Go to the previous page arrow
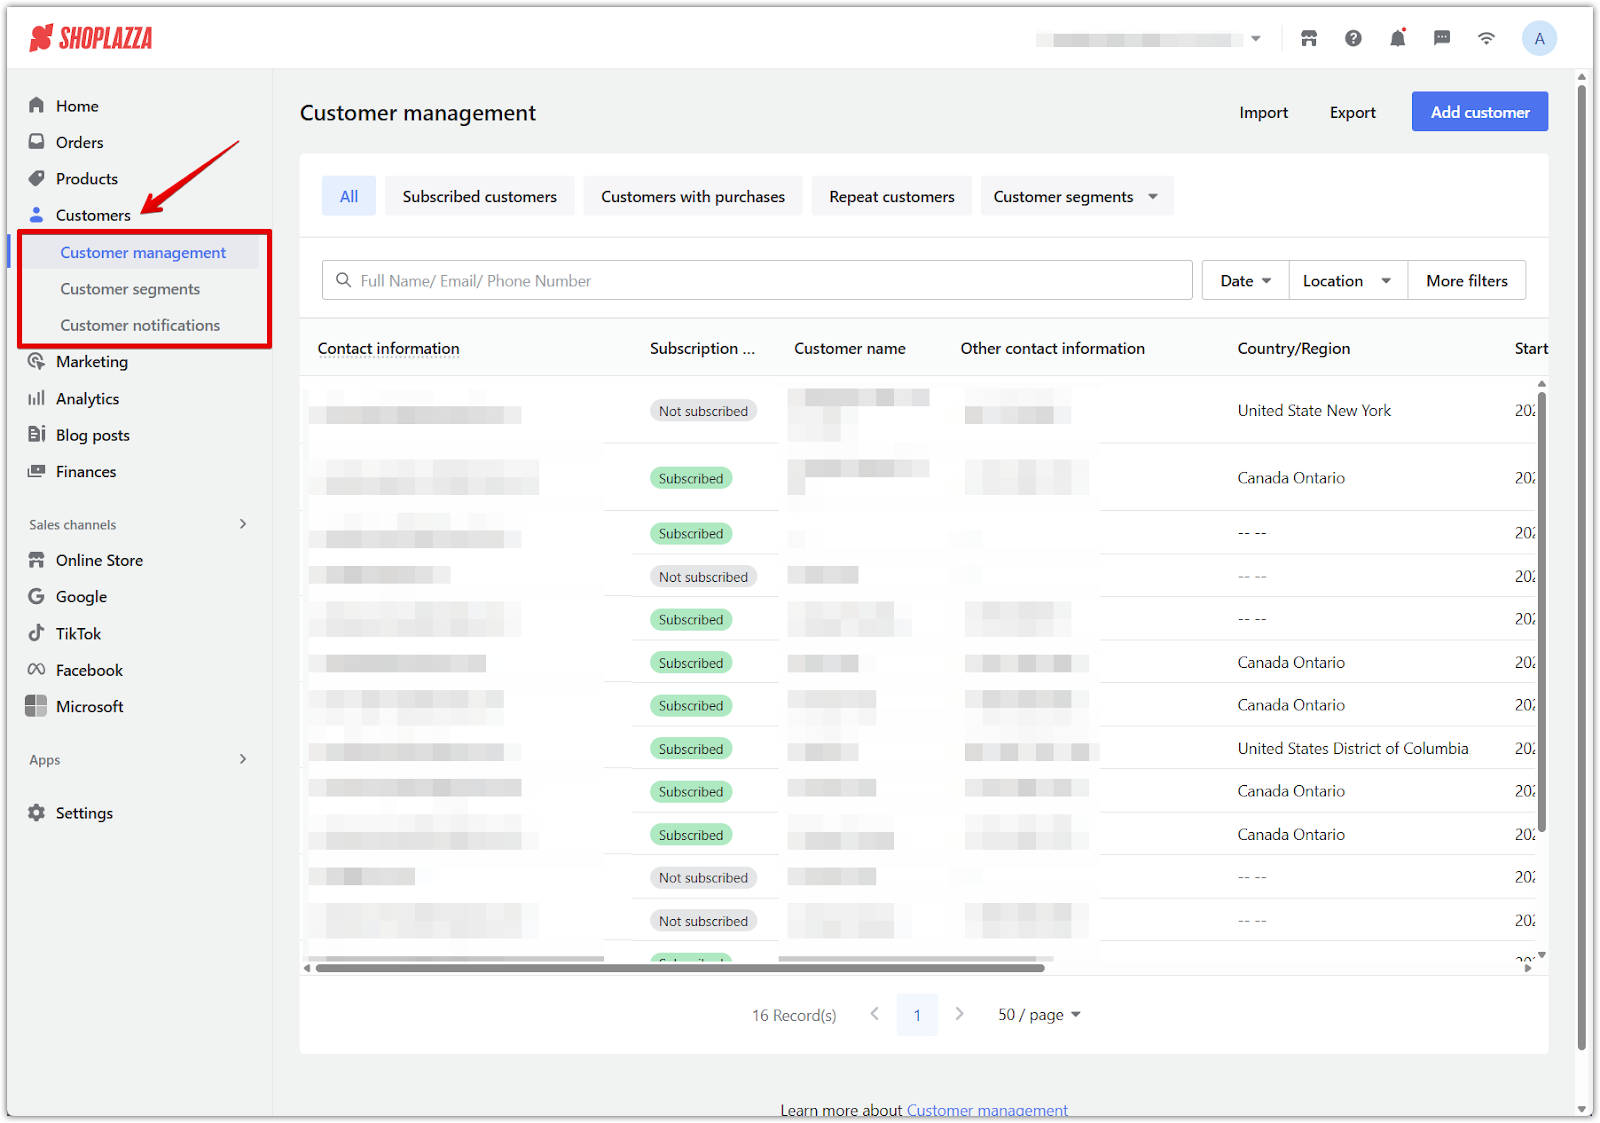Viewport: 1600px width, 1123px height. pos(875,1014)
